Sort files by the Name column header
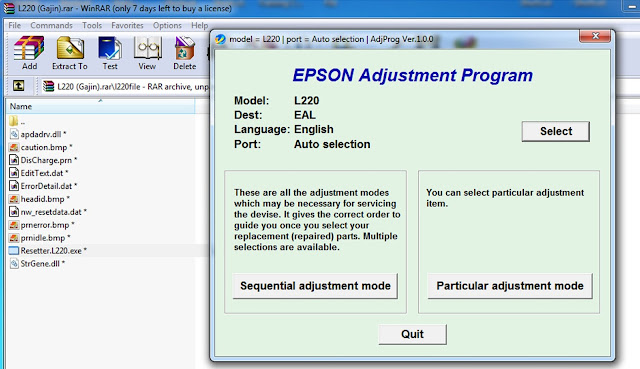The height and width of the screenshot is (369, 640). (100, 107)
